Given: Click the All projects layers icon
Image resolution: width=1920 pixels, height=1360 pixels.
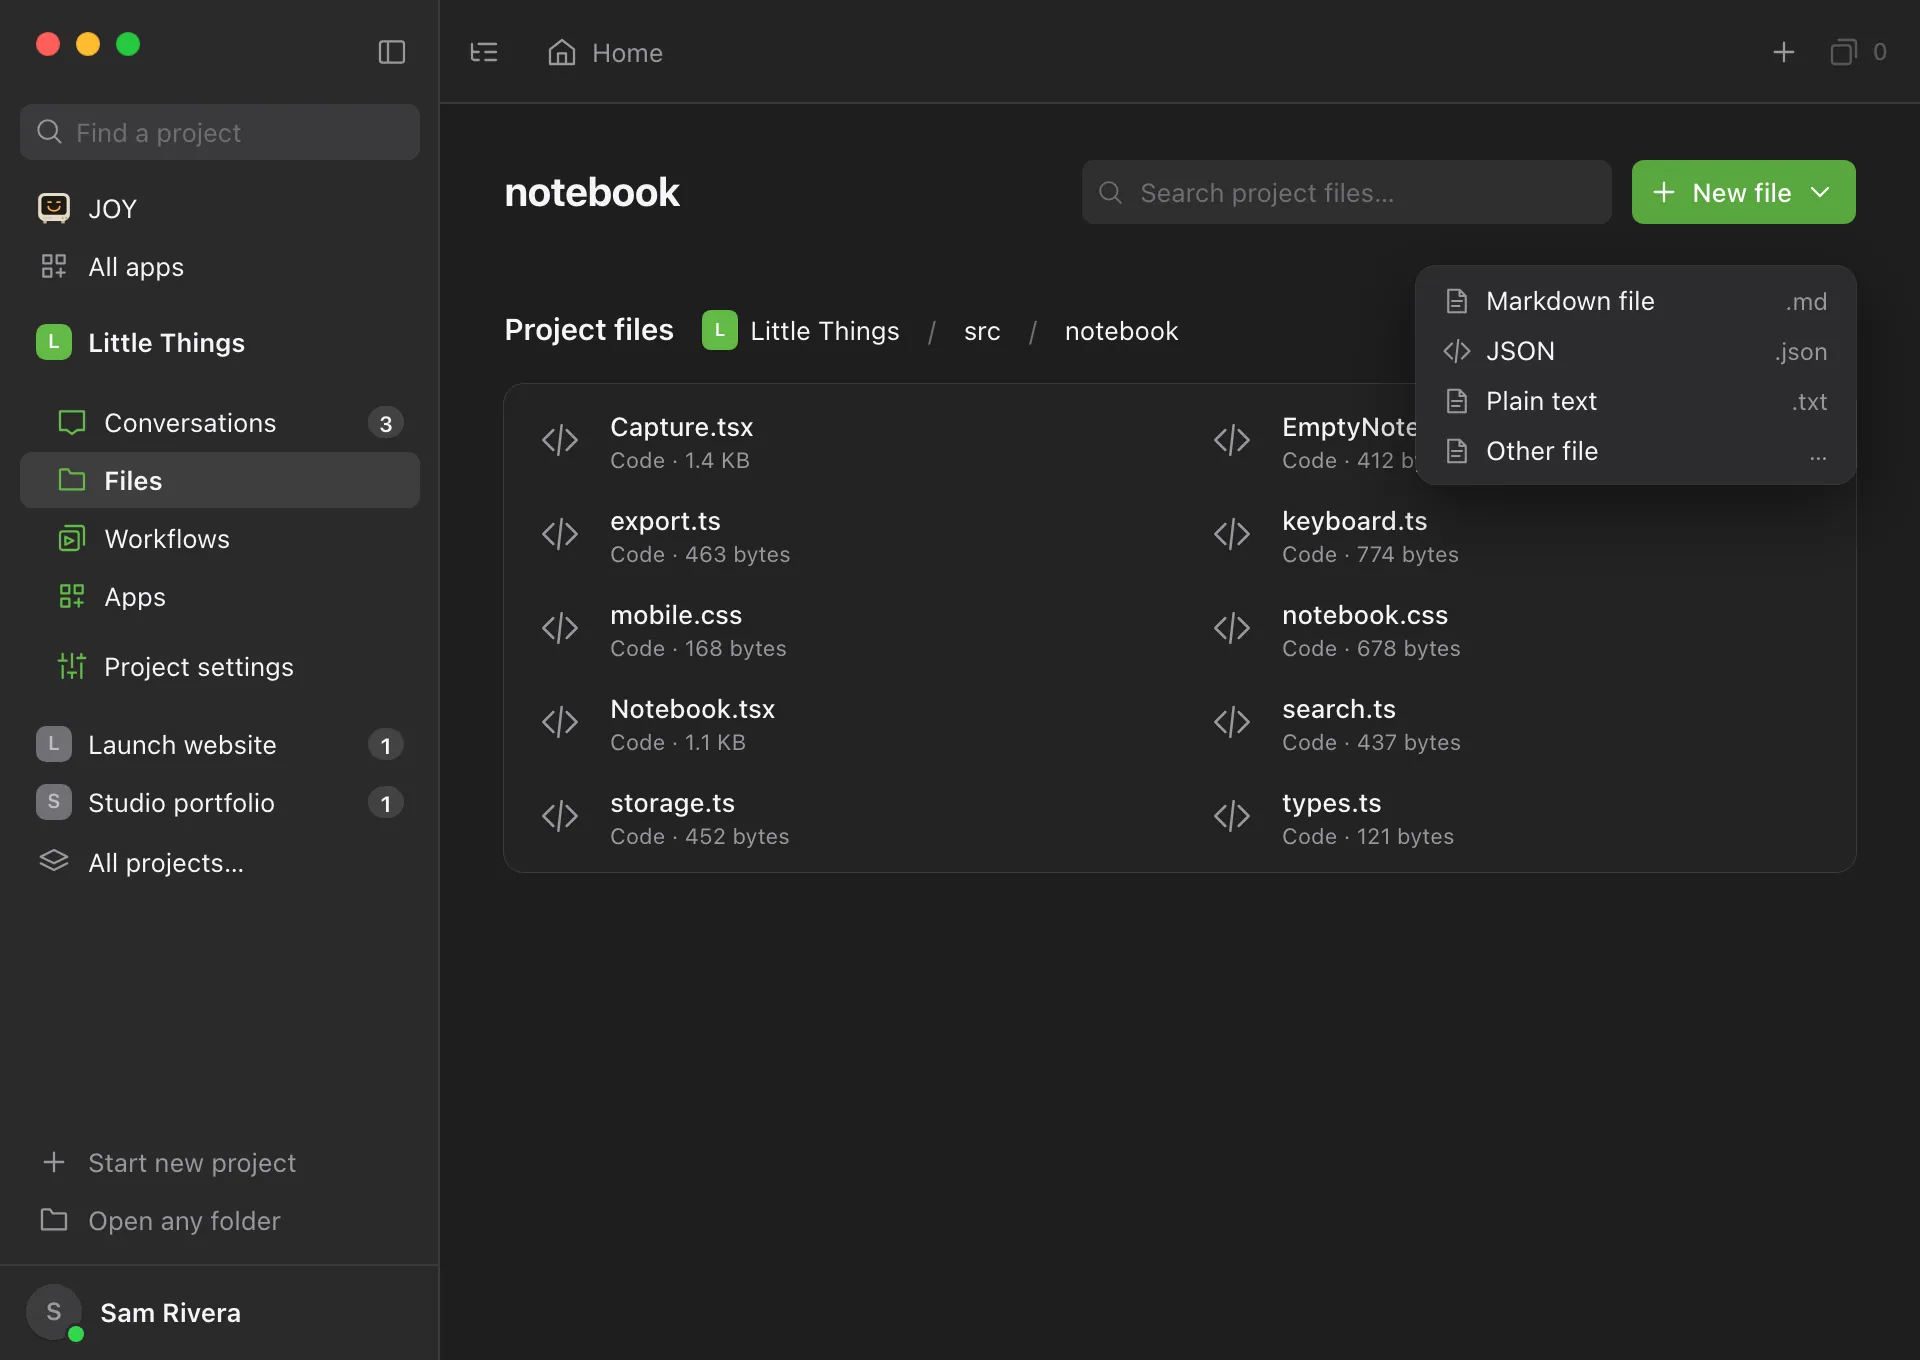Looking at the screenshot, I should pyautogui.click(x=54, y=861).
